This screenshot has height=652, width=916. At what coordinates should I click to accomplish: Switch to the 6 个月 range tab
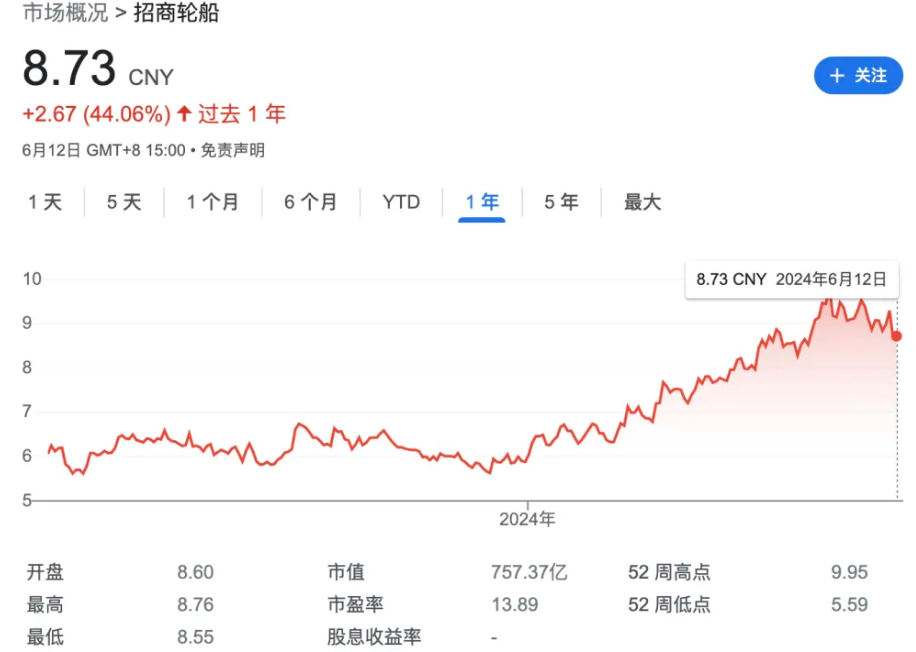pos(310,202)
